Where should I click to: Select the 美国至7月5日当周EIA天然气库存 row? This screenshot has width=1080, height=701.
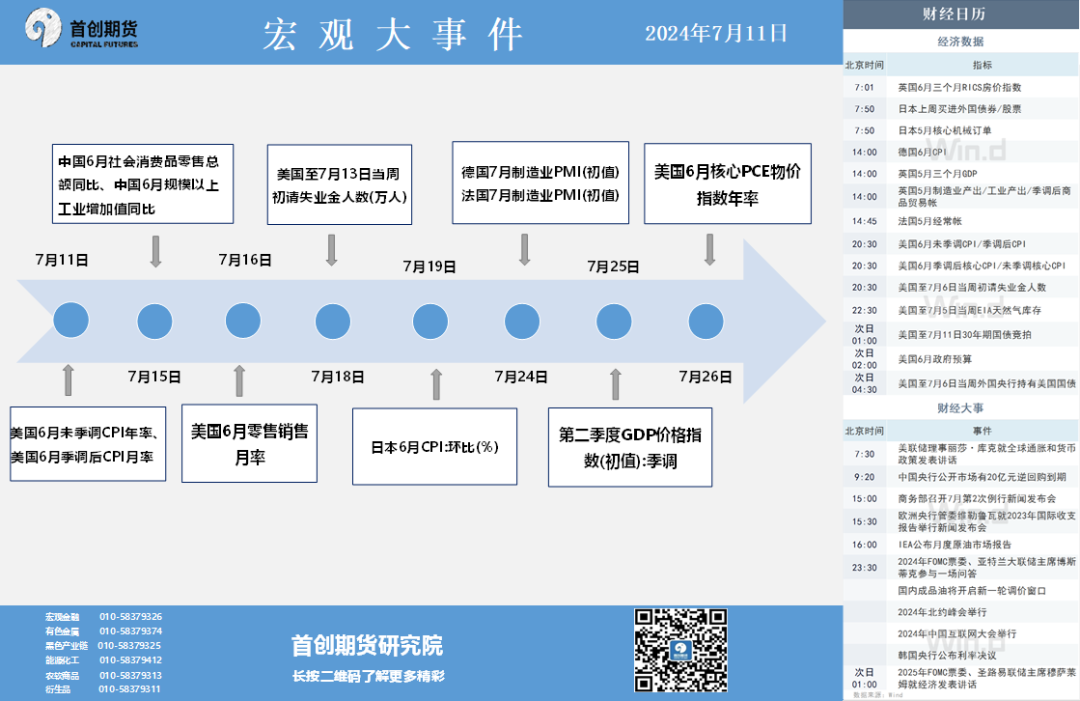pyautogui.click(x=961, y=310)
